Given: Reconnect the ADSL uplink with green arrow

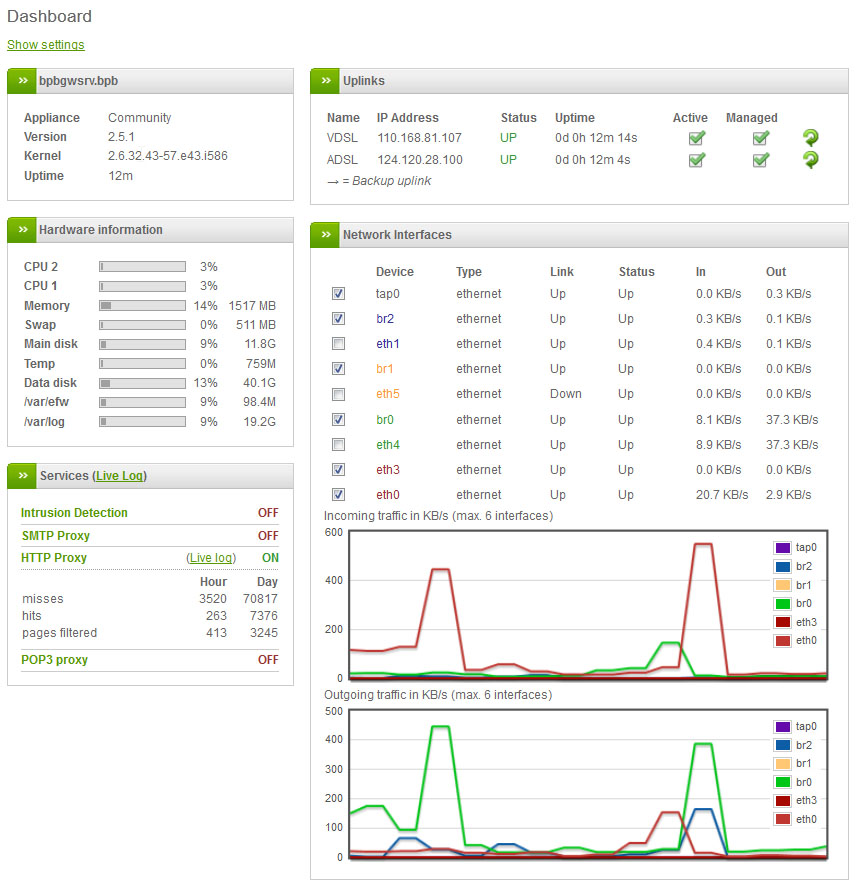Looking at the screenshot, I should [x=811, y=160].
